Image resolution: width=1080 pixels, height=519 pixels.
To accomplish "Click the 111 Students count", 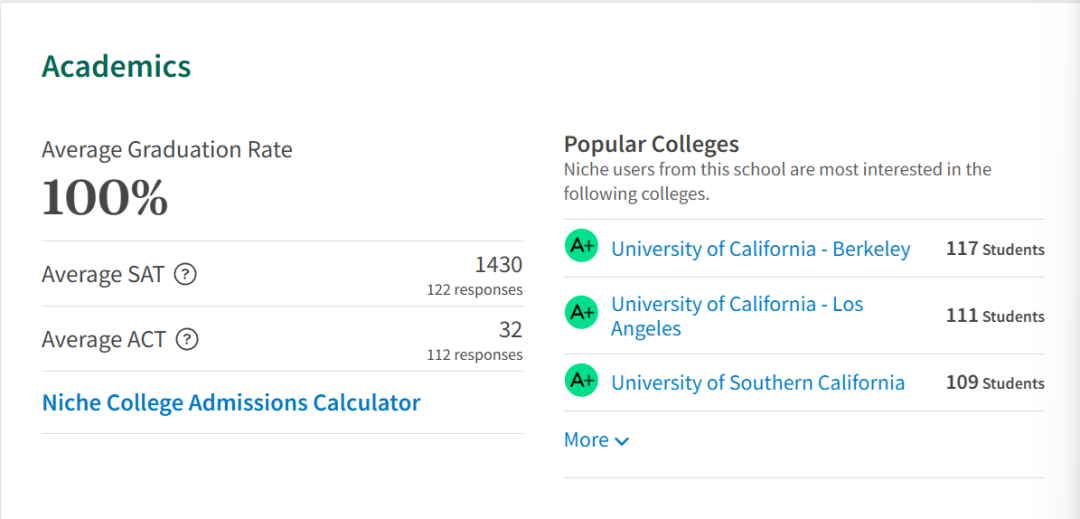I will click(995, 315).
